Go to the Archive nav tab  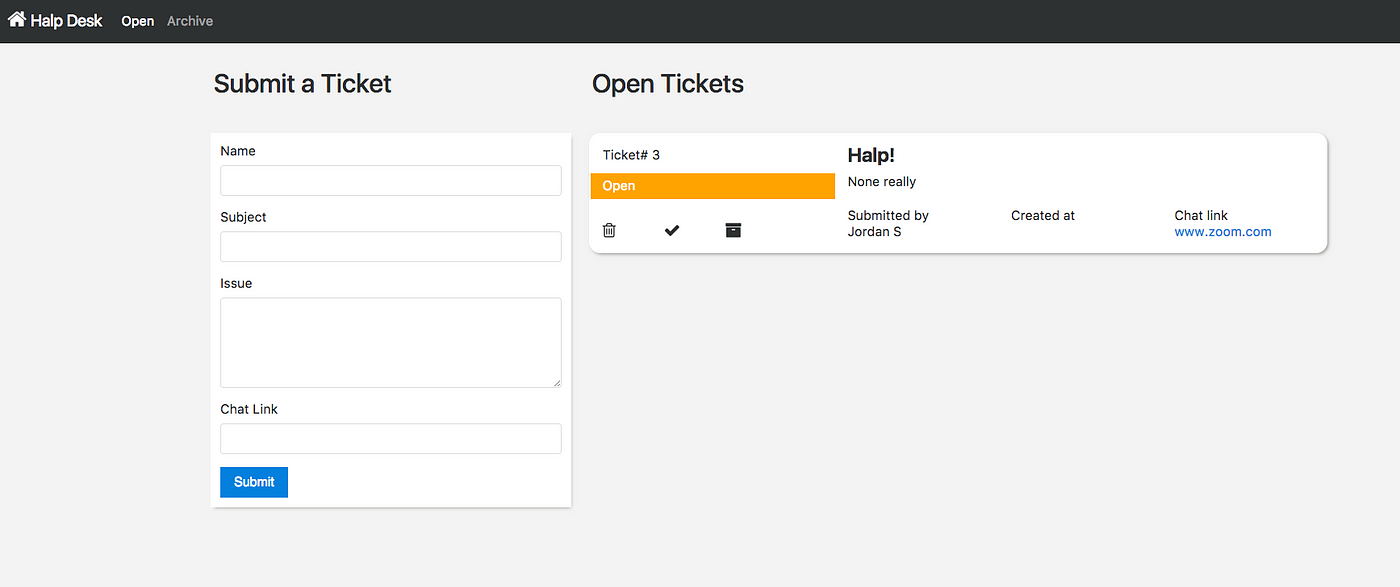point(190,21)
